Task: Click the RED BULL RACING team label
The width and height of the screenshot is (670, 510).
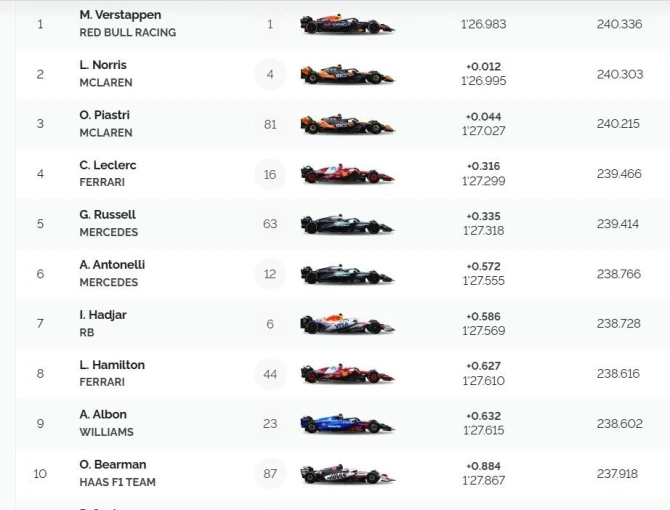Action: click(x=128, y=32)
